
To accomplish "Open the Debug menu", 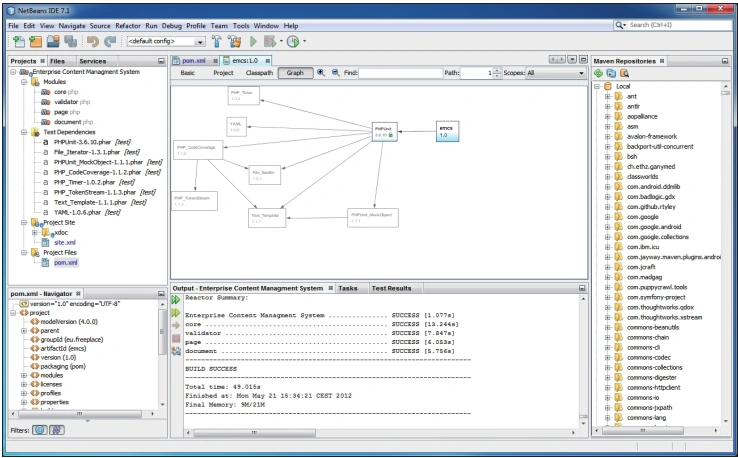I will click(171, 26).
